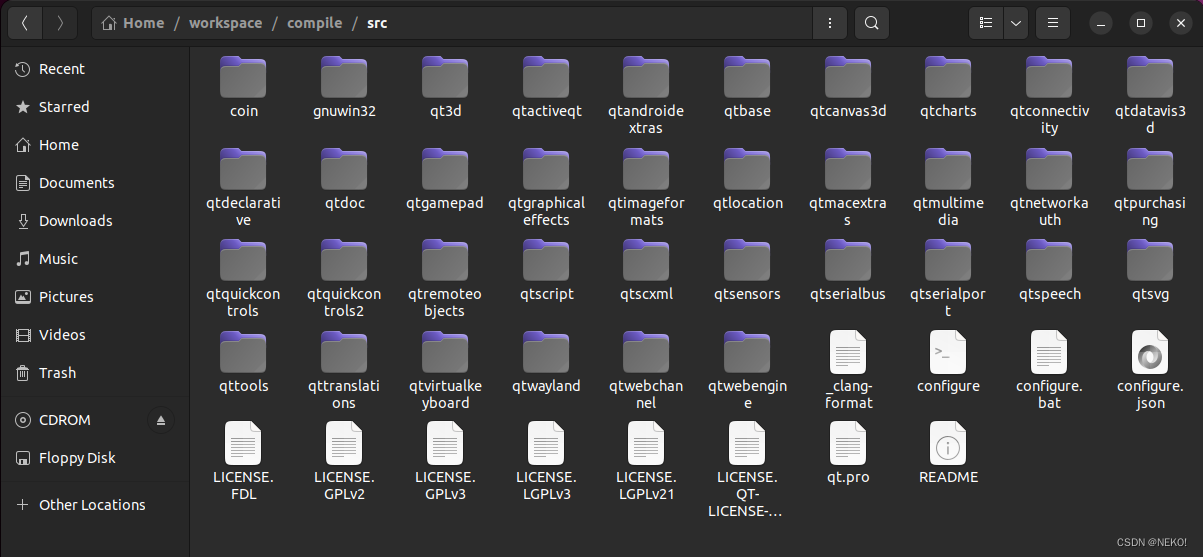The width and height of the screenshot is (1203, 557).
Task: Switch to list view icon
Action: click(985, 22)
